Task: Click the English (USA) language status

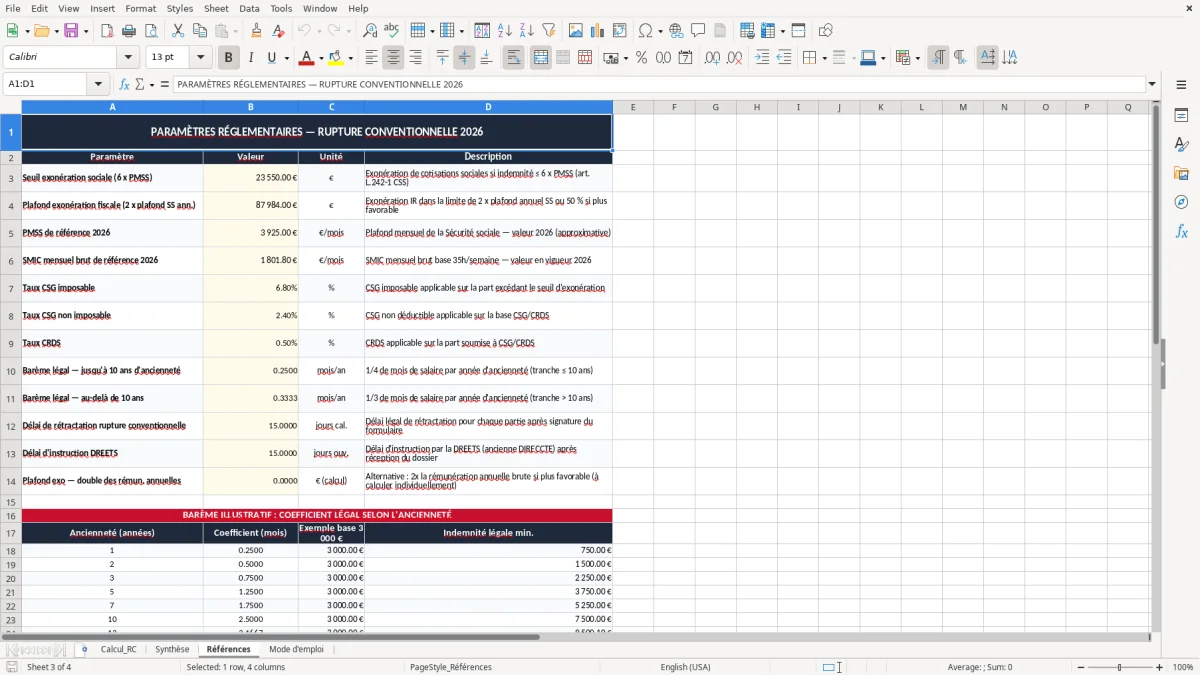Action: [x=685, y=667]
